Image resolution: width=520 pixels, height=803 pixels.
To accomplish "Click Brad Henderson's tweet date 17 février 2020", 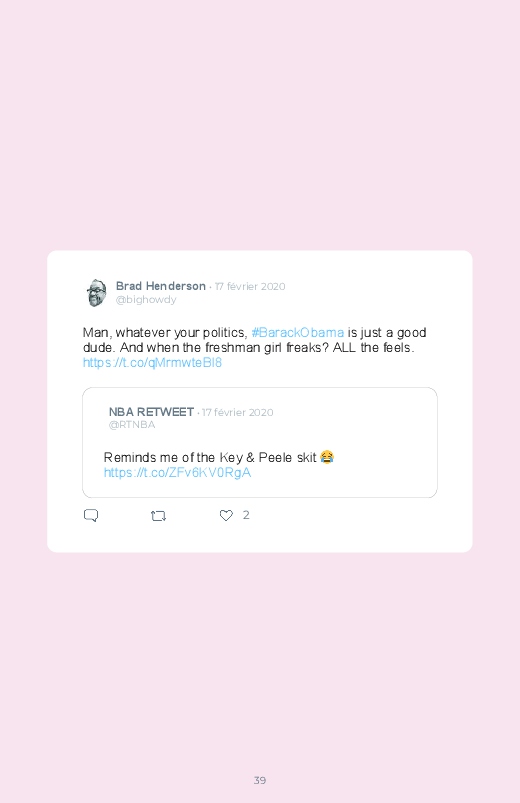I will click(250, 286).
